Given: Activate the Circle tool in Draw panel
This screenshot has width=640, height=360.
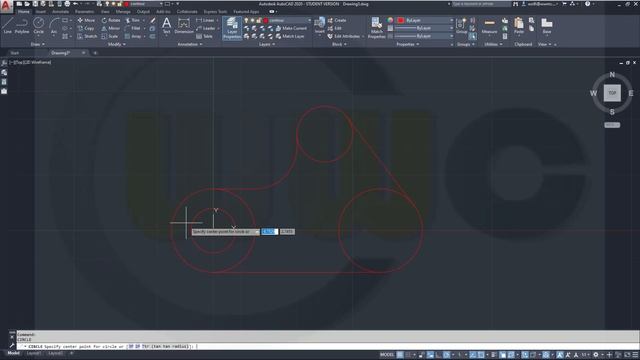Looking at the screenshot, I should 38,25.
